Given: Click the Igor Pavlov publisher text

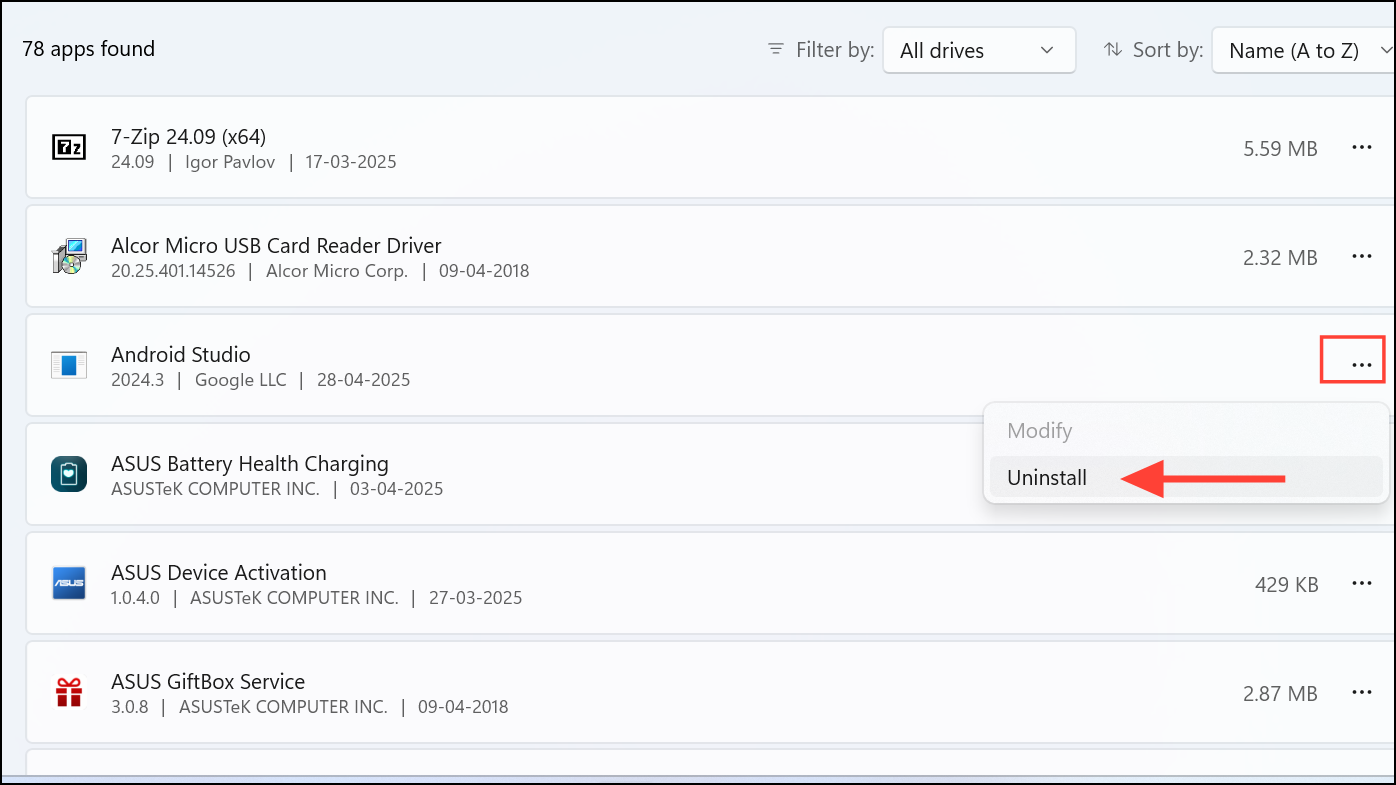Looking at the screenshot, I should pos(230,162).
